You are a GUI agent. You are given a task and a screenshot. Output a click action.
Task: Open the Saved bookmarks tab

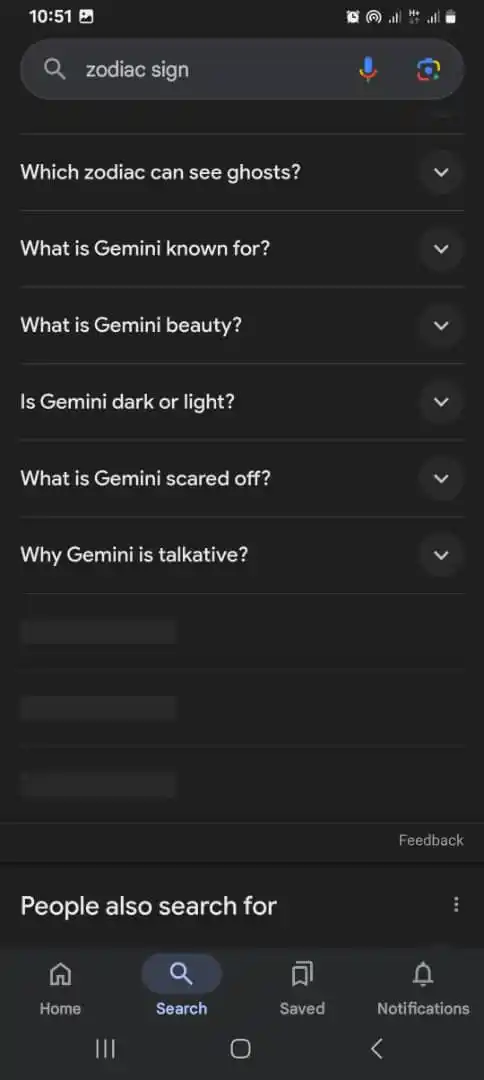[x=302, y=987]
